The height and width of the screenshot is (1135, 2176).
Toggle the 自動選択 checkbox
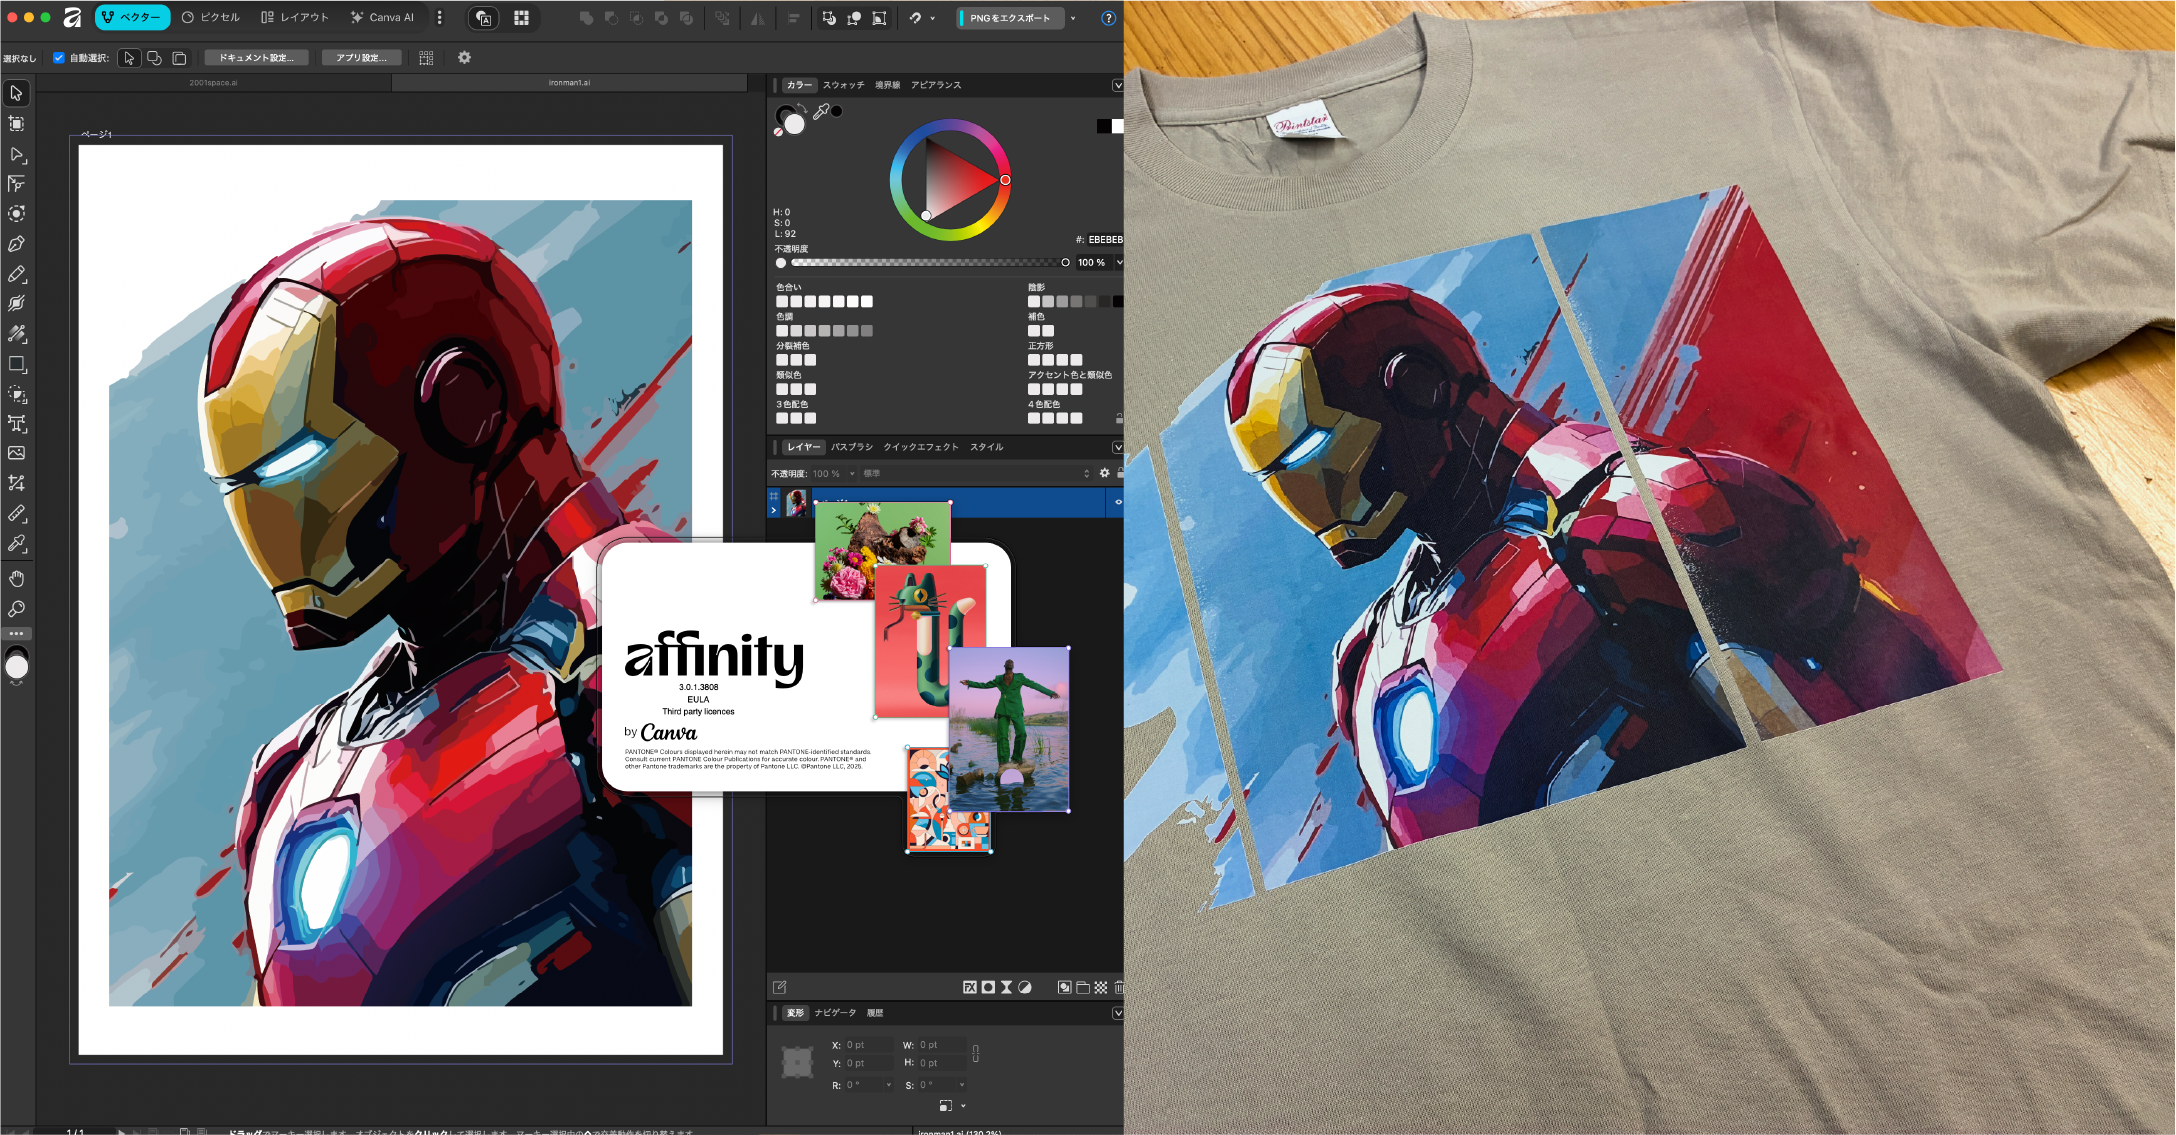pos(59,58)
